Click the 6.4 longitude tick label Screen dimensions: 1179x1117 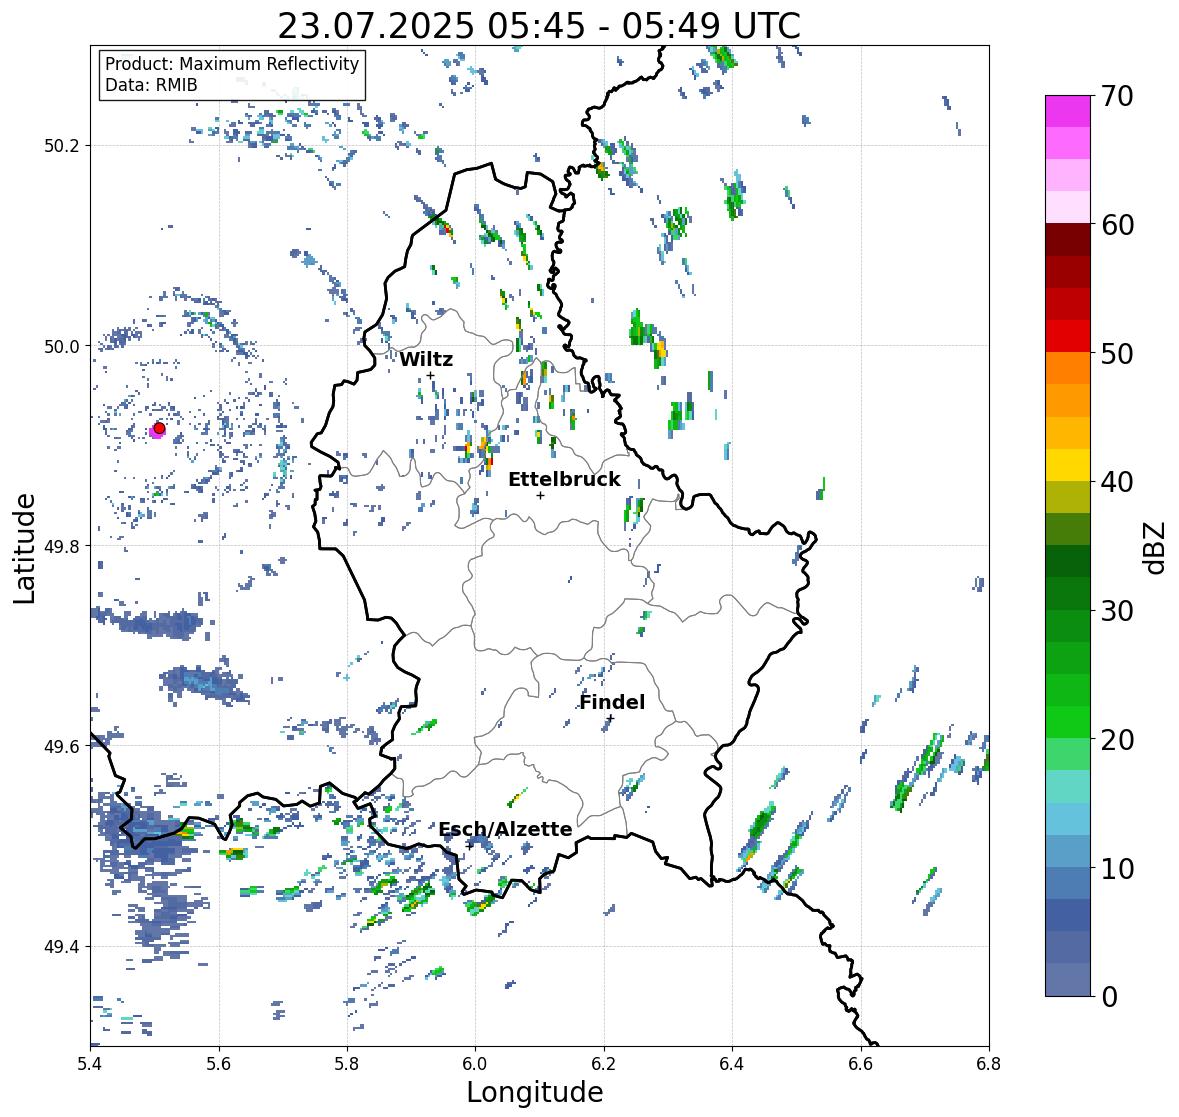[732, 1064]
